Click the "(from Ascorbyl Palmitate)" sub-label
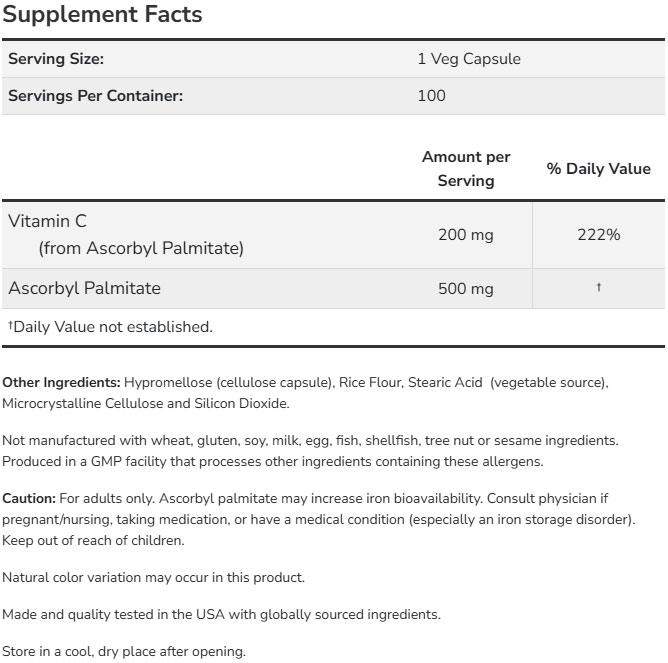Screen dimensions: 668x663 click(141, 248)
